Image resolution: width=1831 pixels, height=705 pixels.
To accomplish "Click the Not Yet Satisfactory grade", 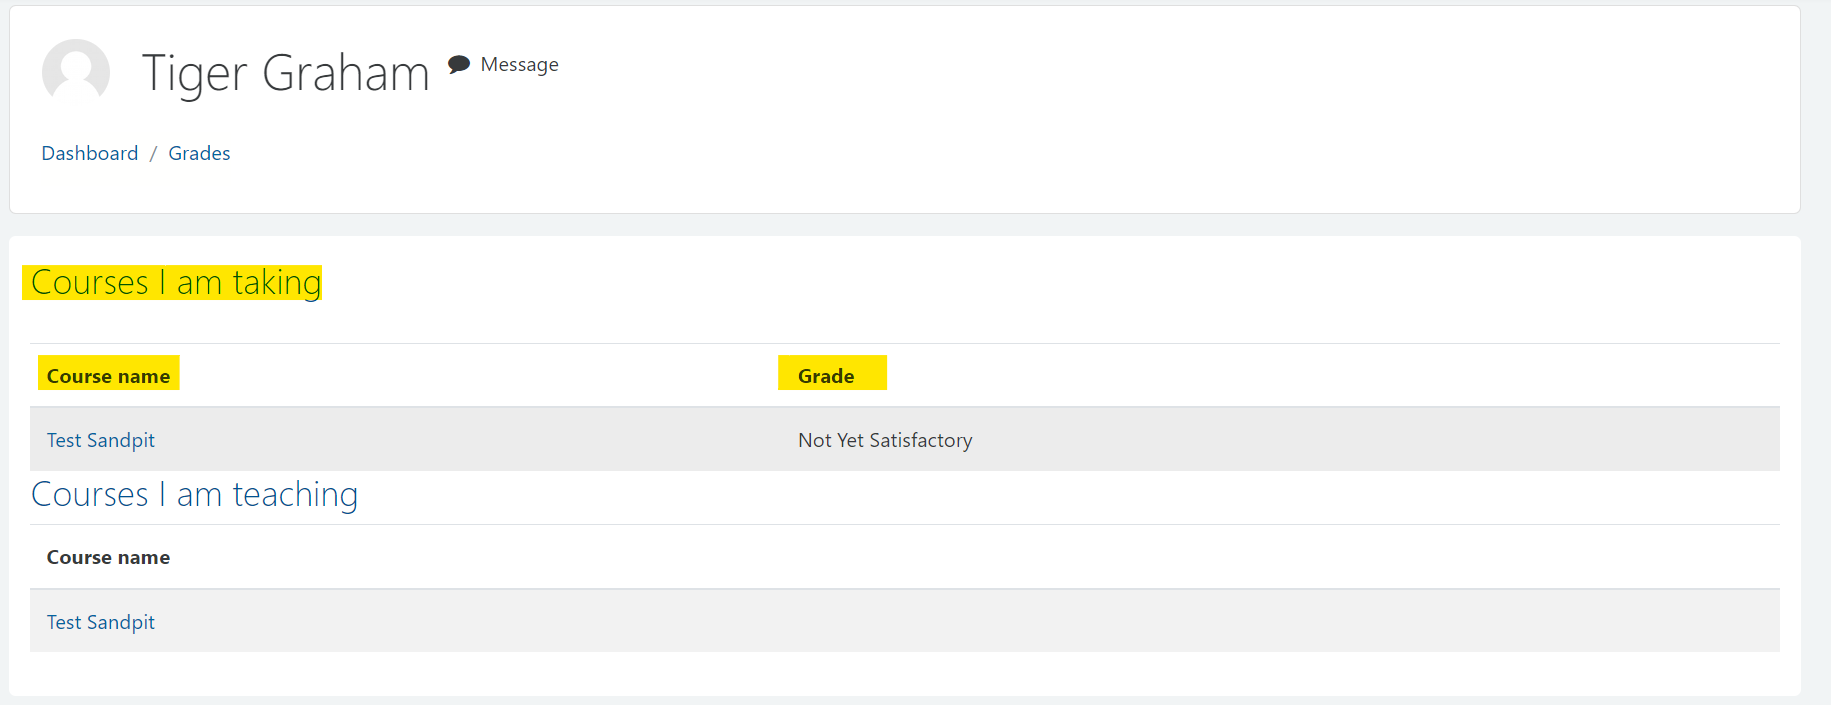I will [885, 440].
